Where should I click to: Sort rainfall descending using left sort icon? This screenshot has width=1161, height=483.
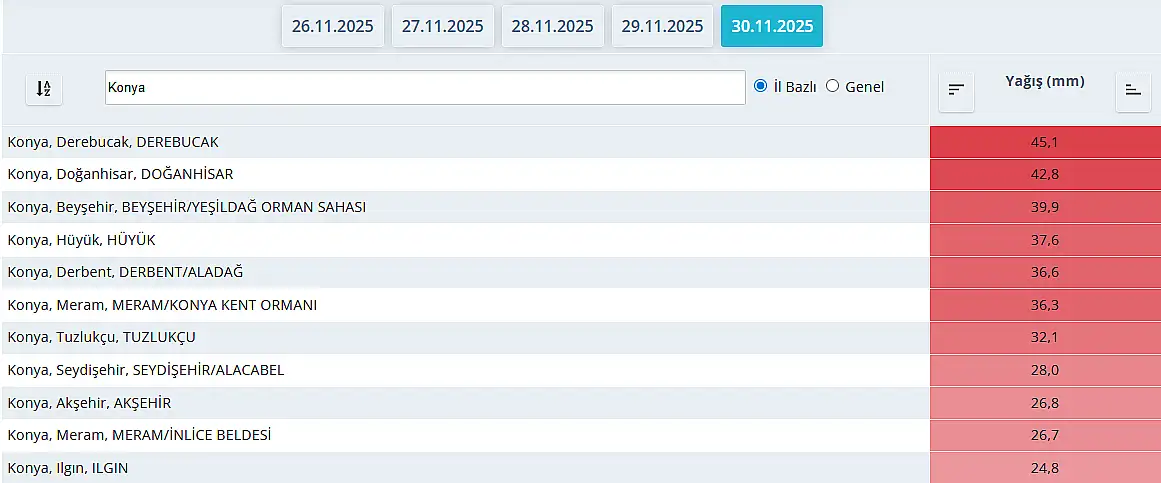pos(956,91)
